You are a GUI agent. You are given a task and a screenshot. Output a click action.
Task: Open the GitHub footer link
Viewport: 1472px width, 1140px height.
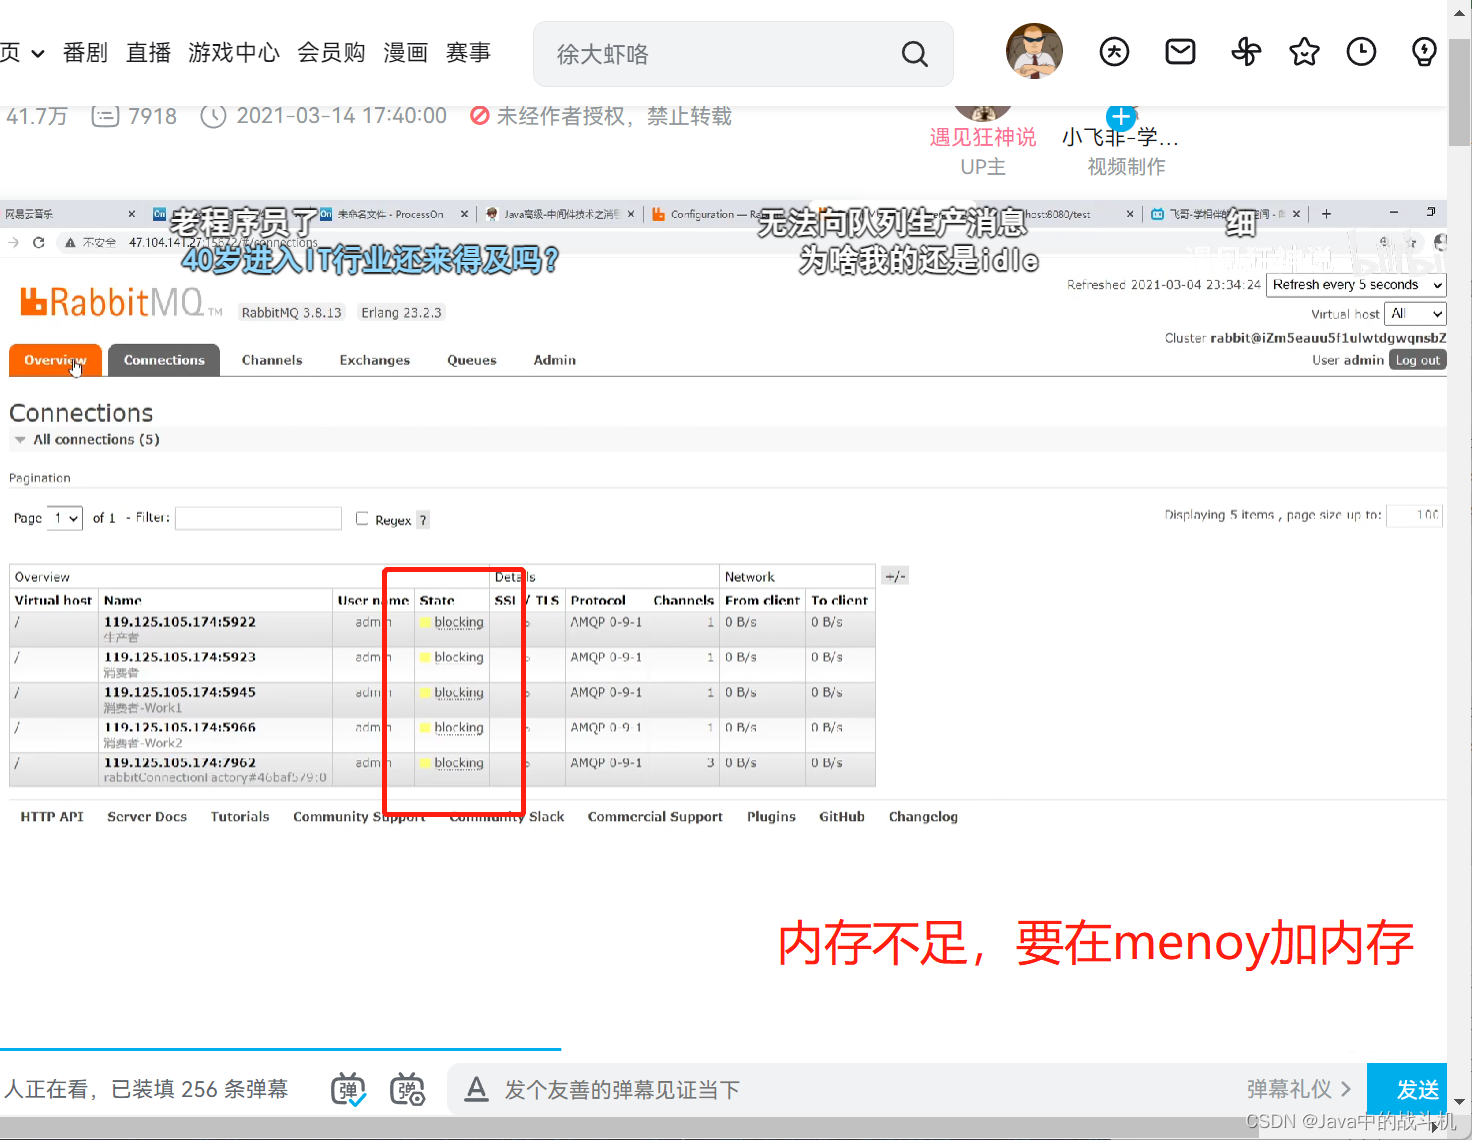[842, 817]
